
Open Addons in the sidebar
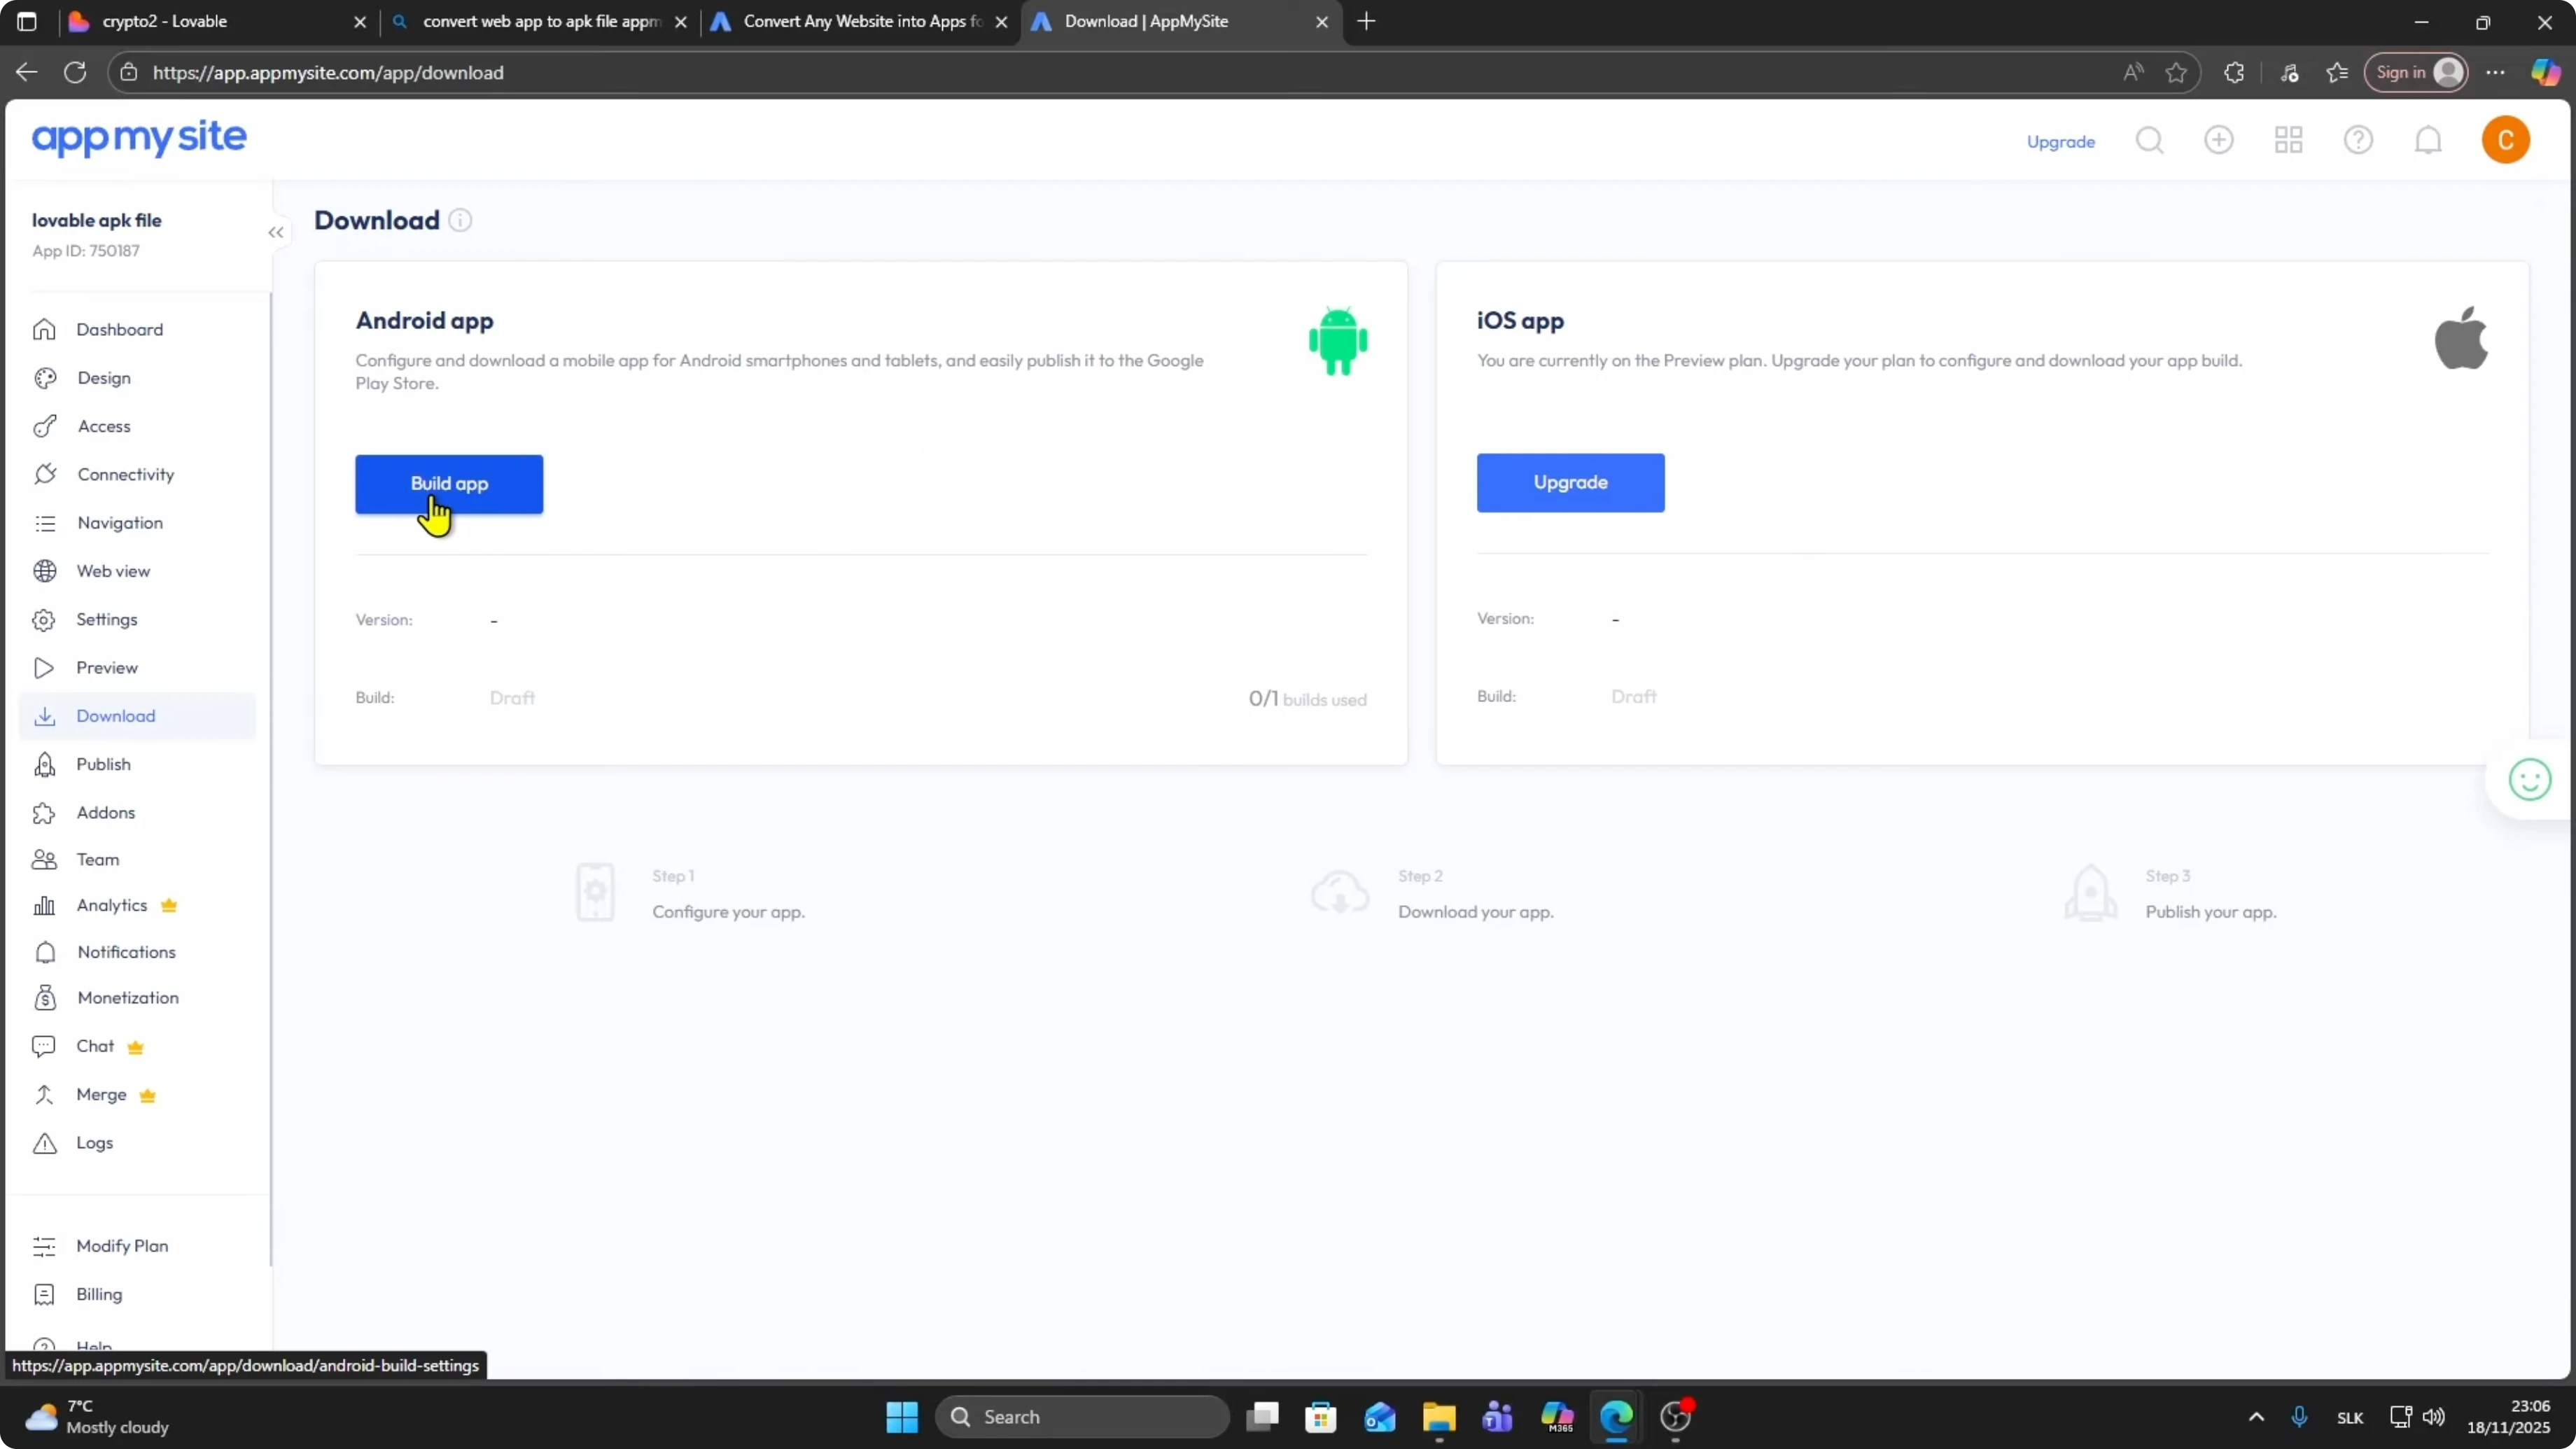click(x=137, y=813)
